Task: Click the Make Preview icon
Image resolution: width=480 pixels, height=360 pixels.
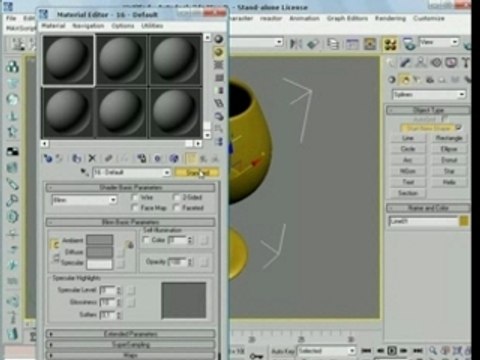Action: [x=219, y=104]
